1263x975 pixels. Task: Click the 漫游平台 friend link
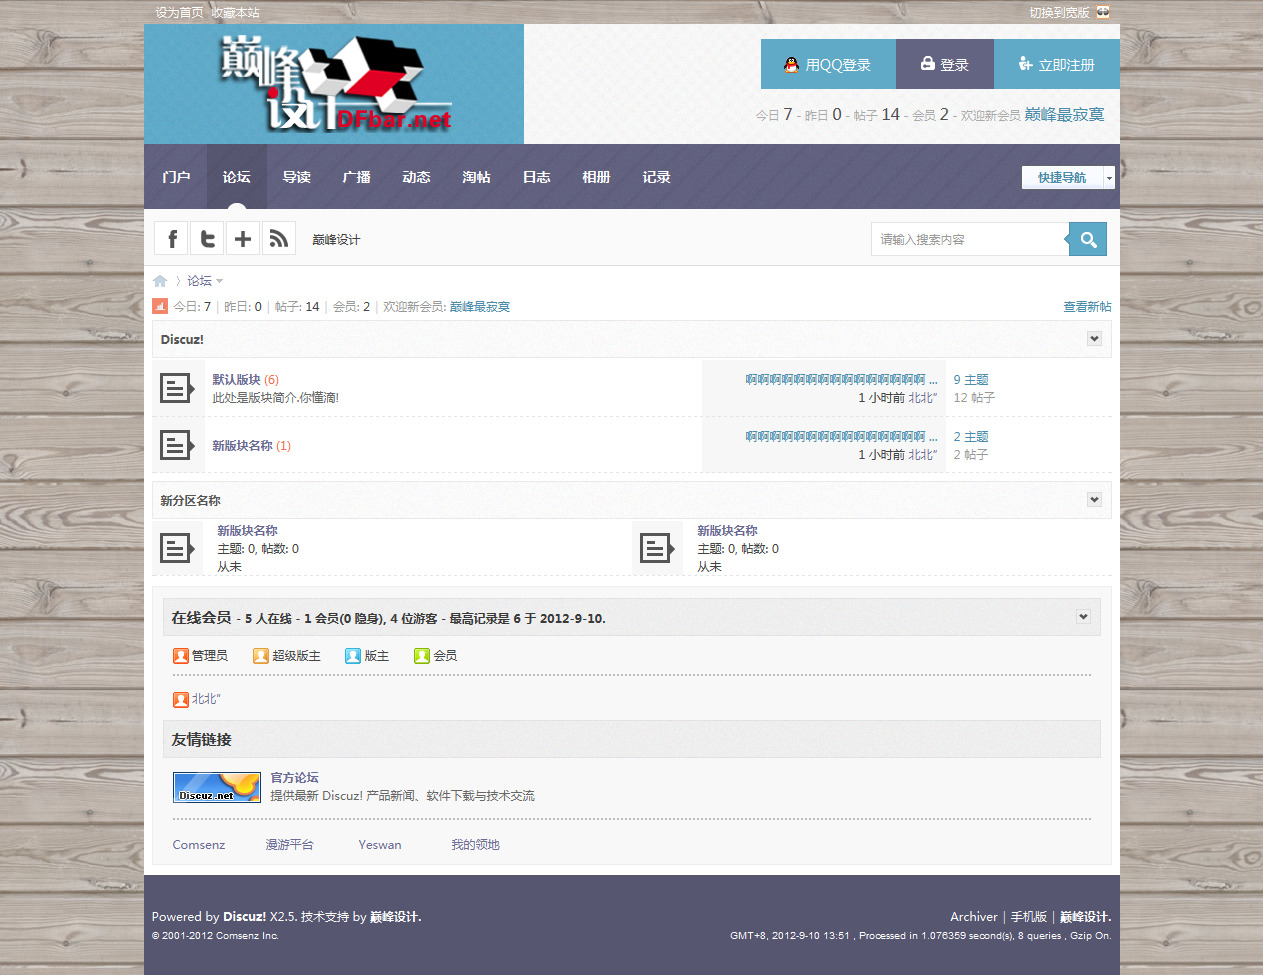[289, 845]
